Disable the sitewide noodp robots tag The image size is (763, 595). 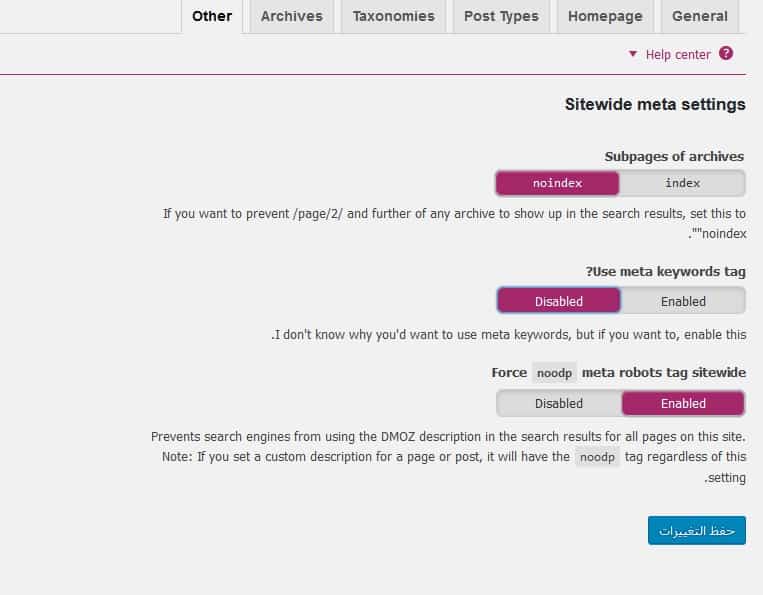pyautogui.click(x=558, y=404)
